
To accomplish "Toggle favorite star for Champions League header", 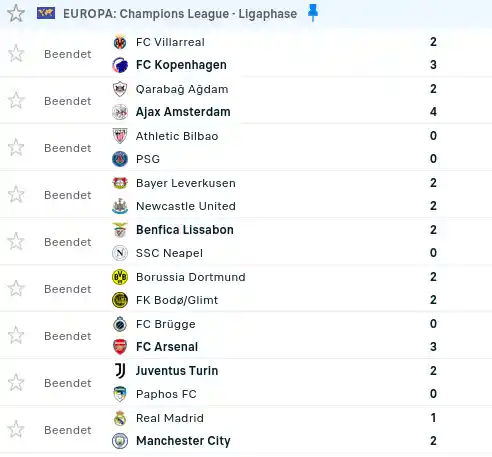I will pos(16,14).
